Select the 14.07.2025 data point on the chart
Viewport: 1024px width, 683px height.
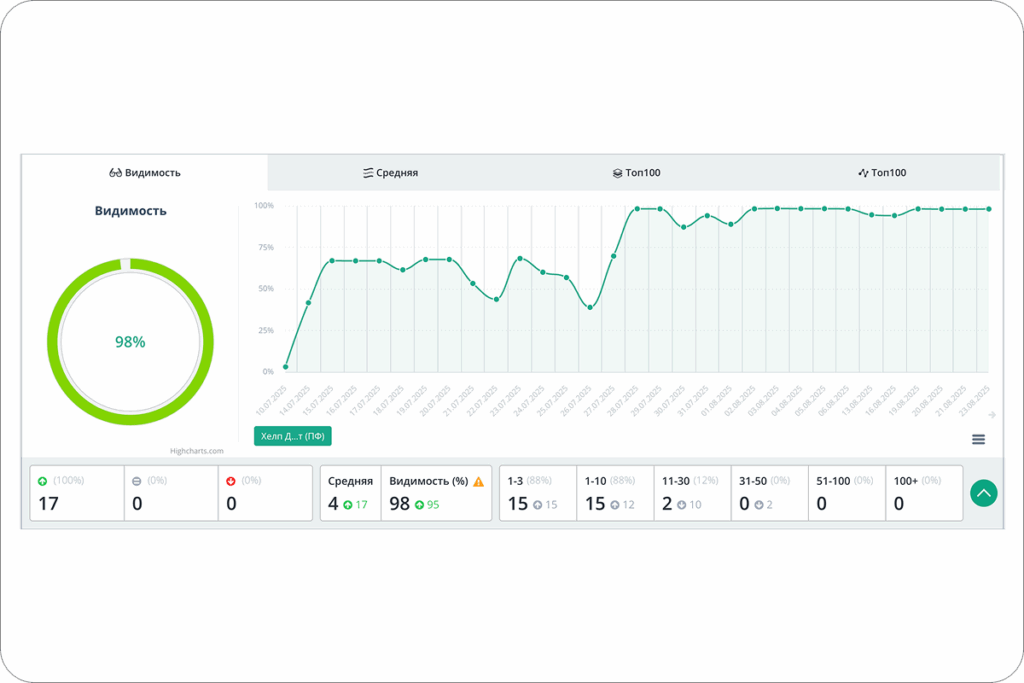point(309,303)
